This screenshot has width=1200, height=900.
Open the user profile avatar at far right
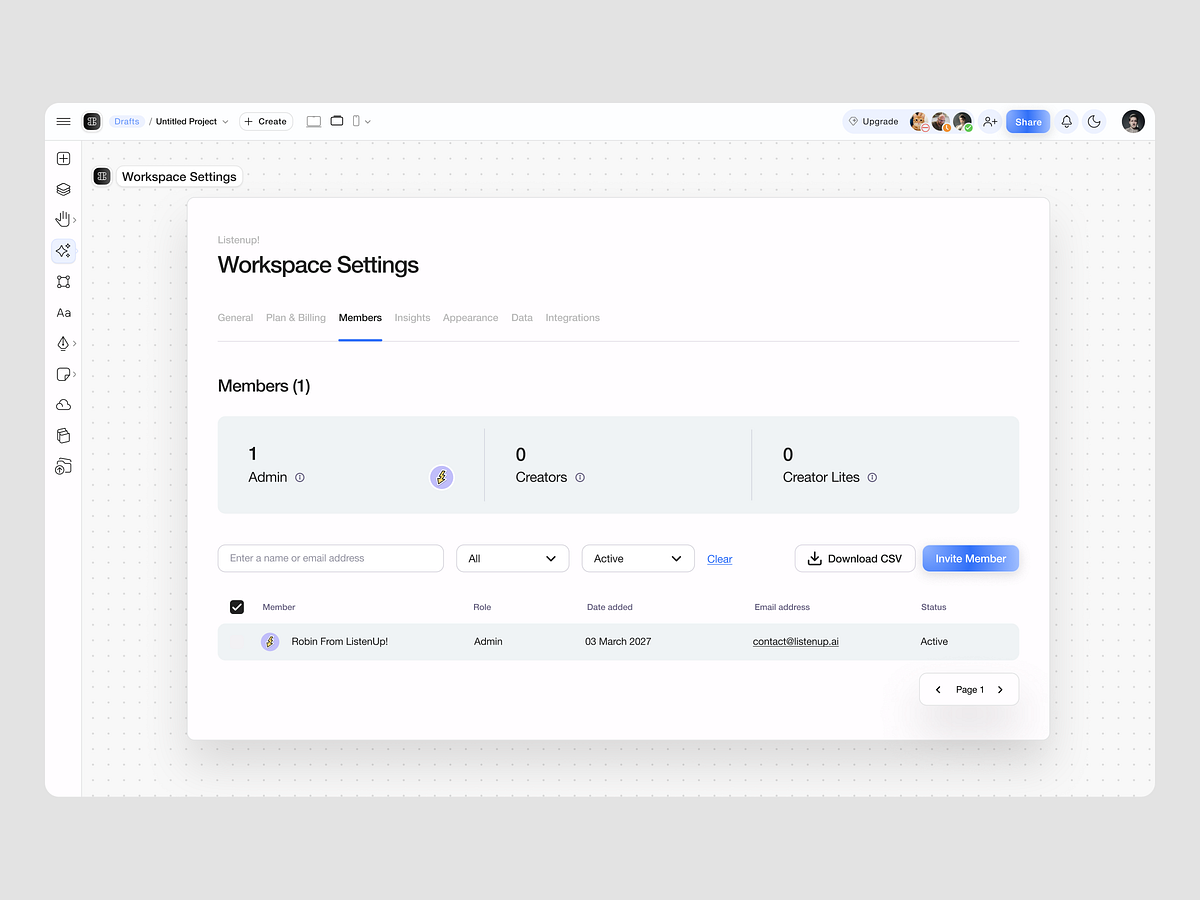click(x=1132, y=121)
